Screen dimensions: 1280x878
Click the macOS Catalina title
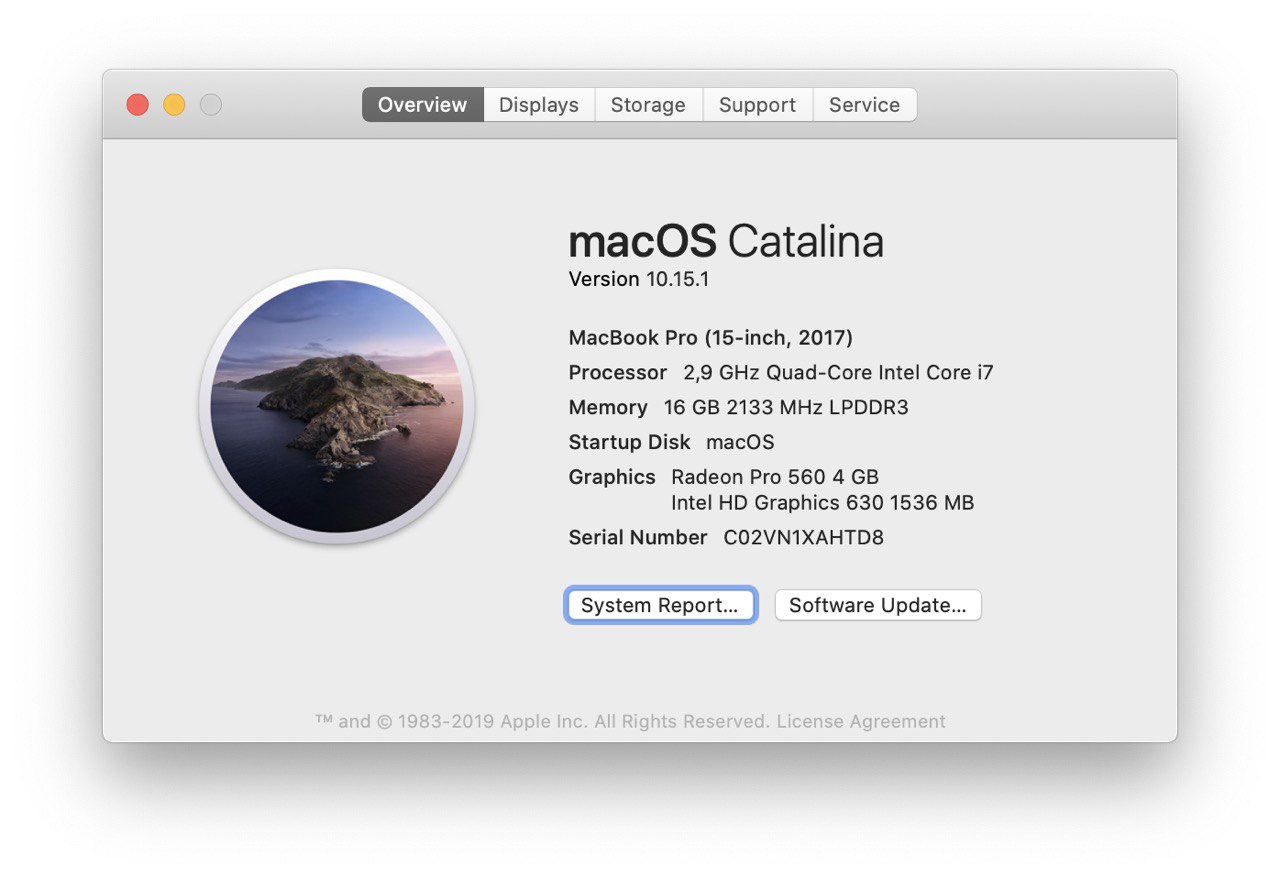click(726, 241)
